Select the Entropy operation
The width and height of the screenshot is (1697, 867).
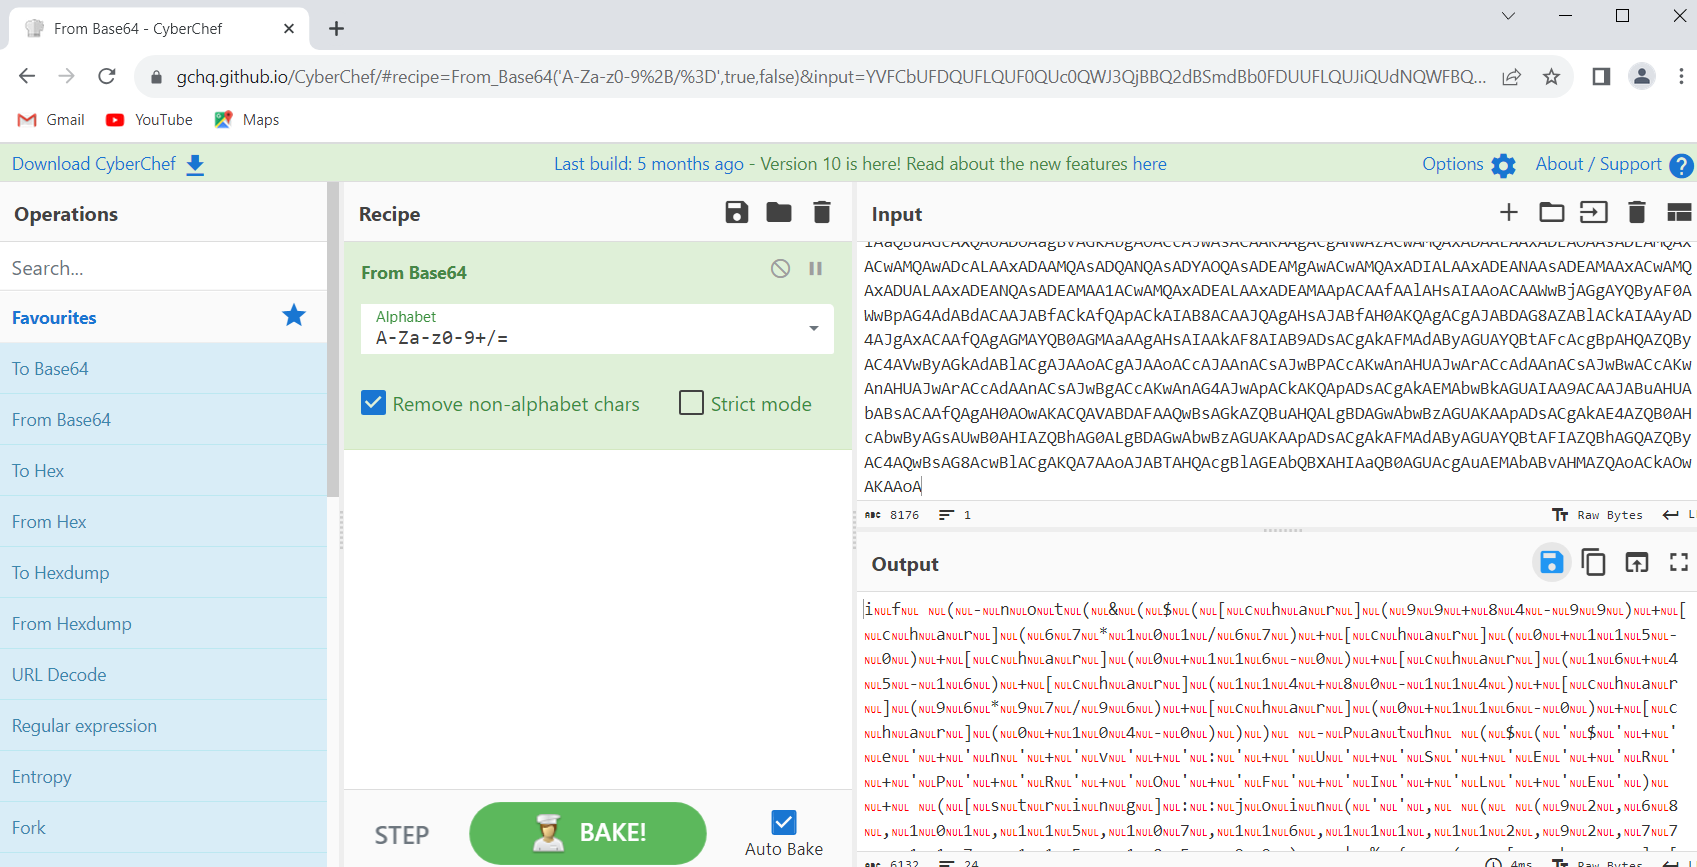[163, 776]
